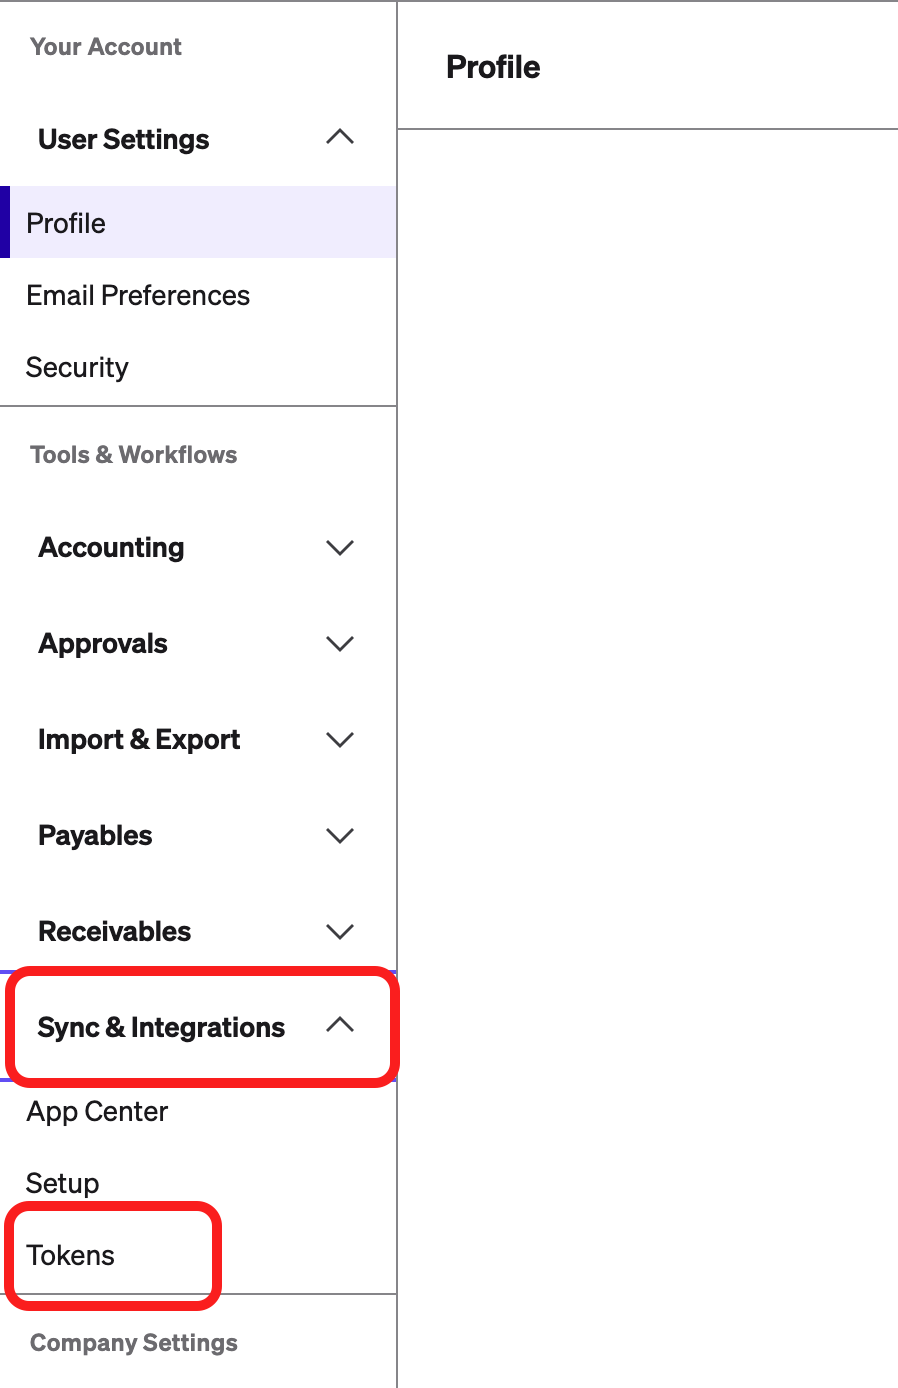
Task: Click the Approvals section header label
Action: [103, 643]
